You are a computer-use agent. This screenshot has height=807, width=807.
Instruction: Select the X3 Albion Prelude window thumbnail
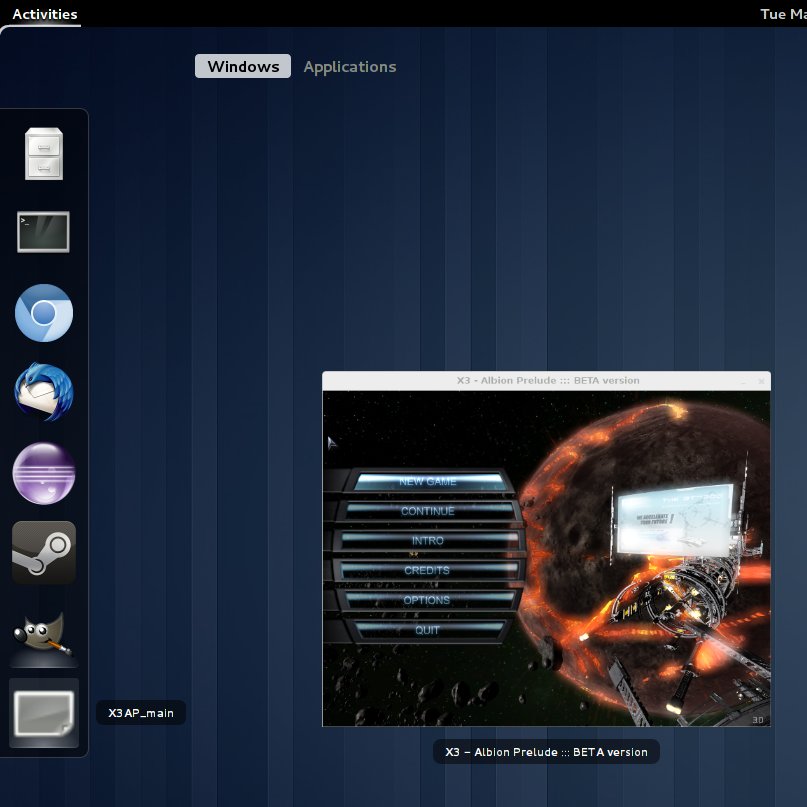coord(546,549)
